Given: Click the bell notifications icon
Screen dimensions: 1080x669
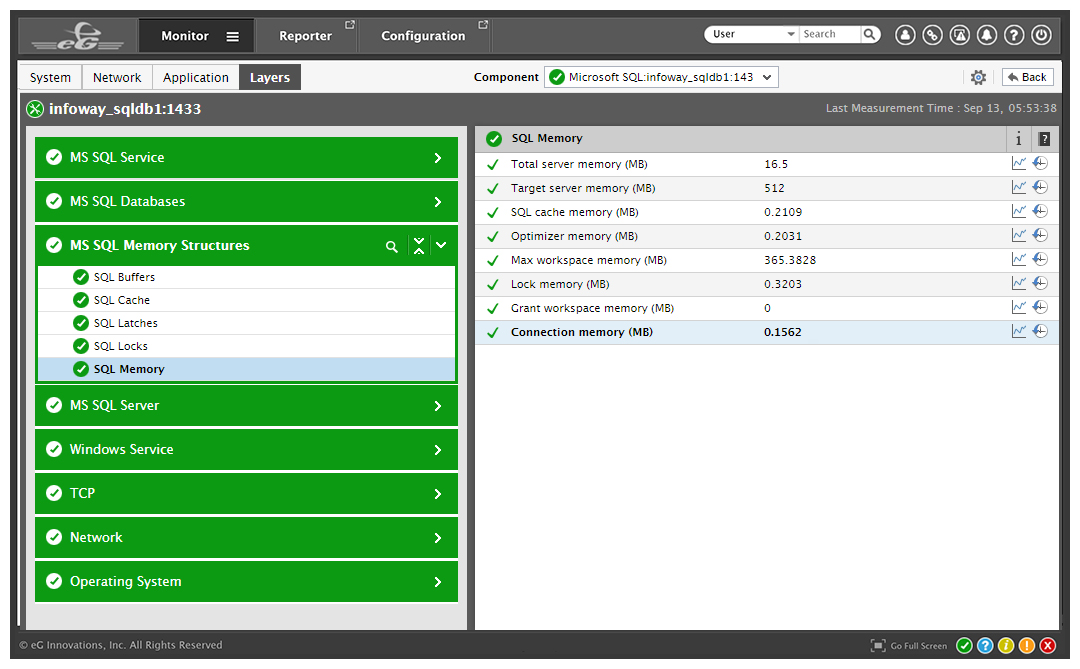Looking at the screenshot, I should coord(986,34).
